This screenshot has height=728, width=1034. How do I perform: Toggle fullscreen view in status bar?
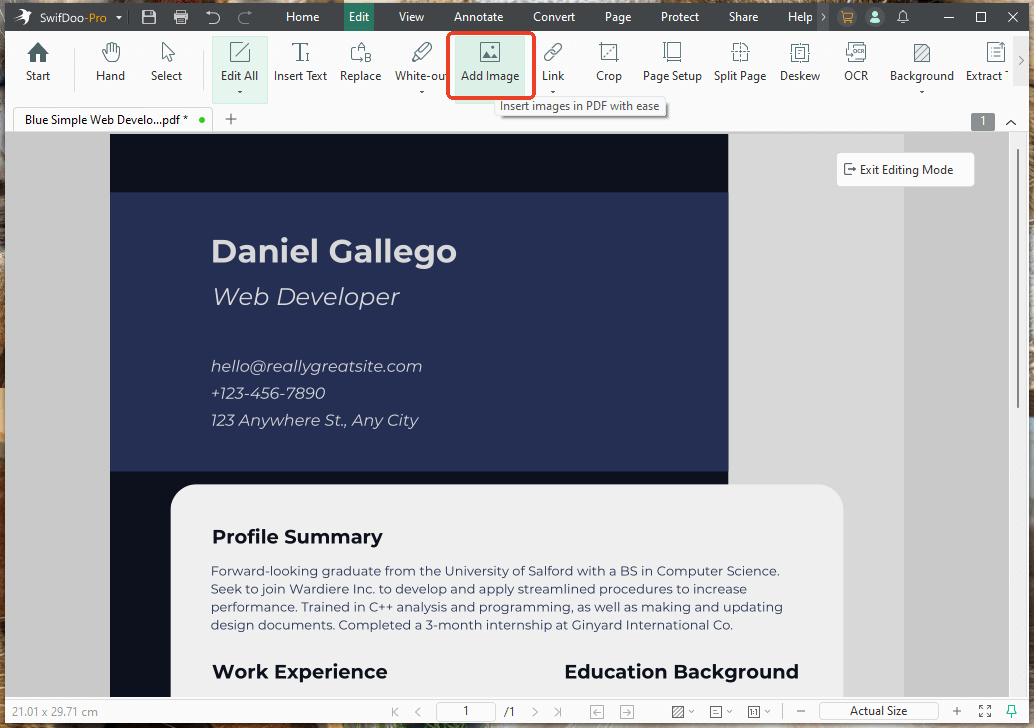[984, 711]
